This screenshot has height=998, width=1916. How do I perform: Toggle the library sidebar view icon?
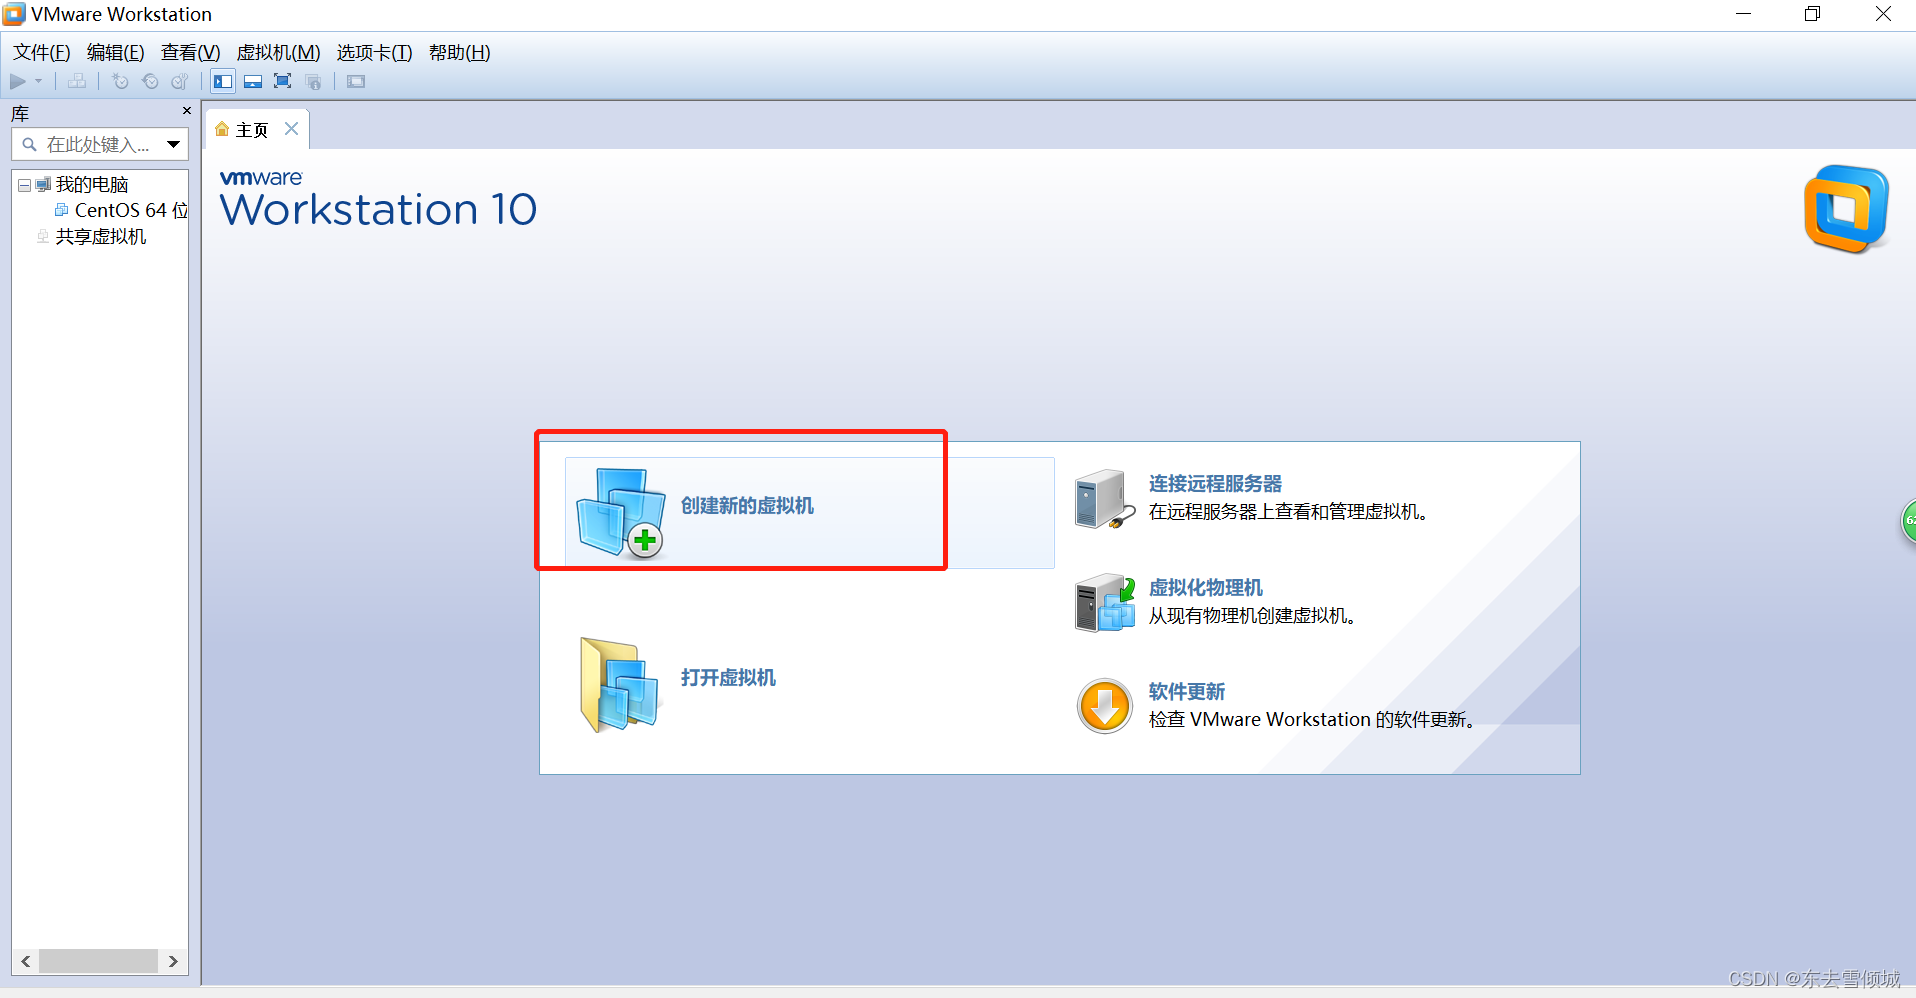click(223, 82)
